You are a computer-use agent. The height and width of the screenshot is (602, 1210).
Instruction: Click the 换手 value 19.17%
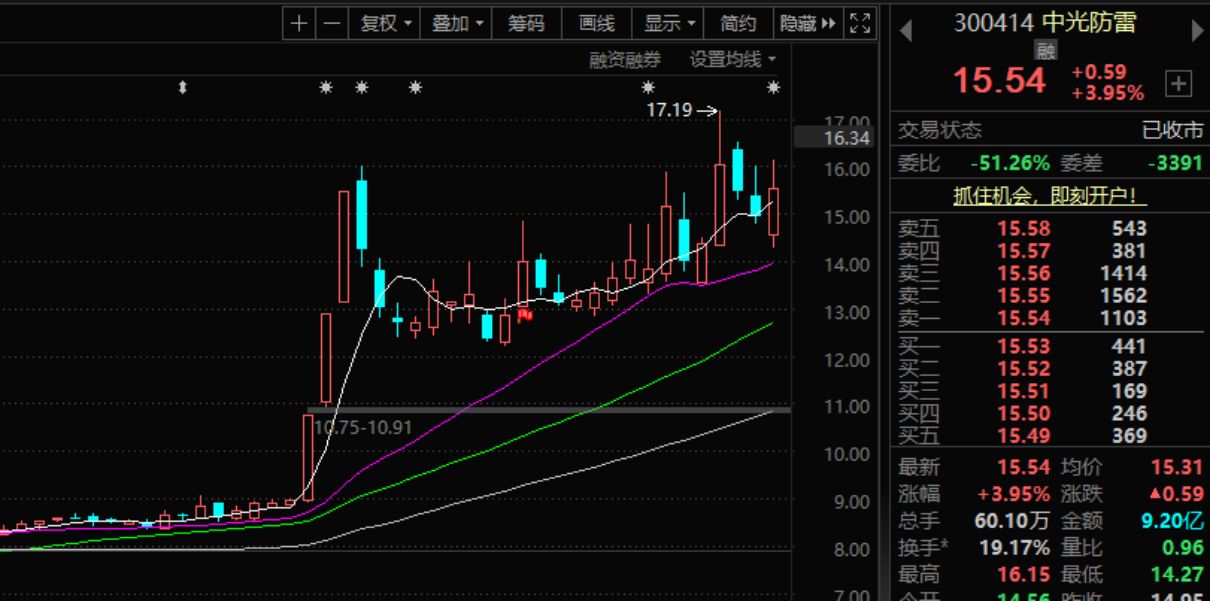pyautogui.click(x=1012, y=548)
